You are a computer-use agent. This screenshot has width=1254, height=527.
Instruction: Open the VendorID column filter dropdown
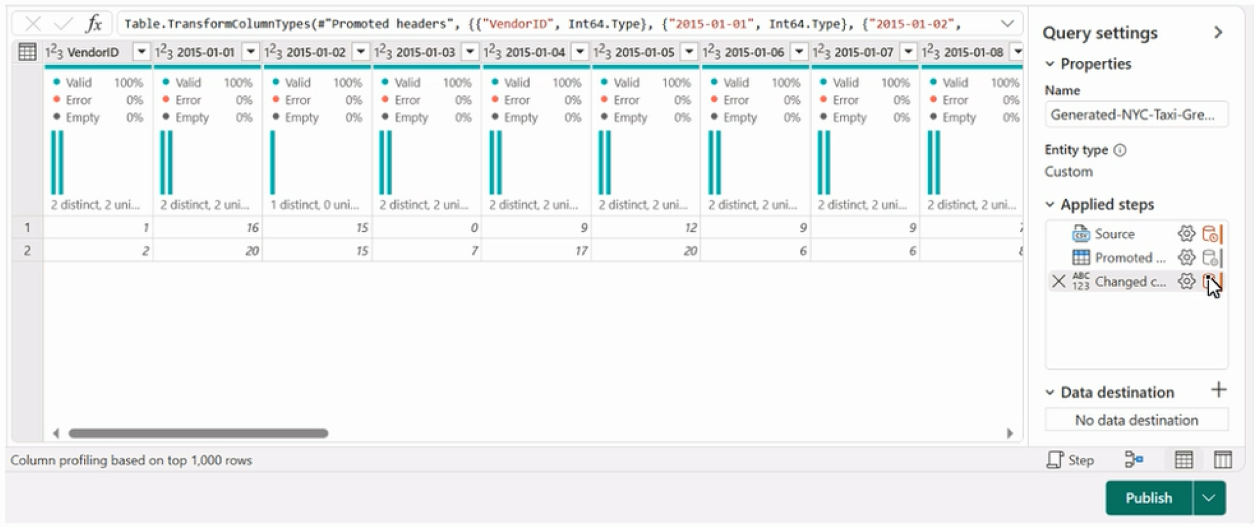(x=141, y=51)
